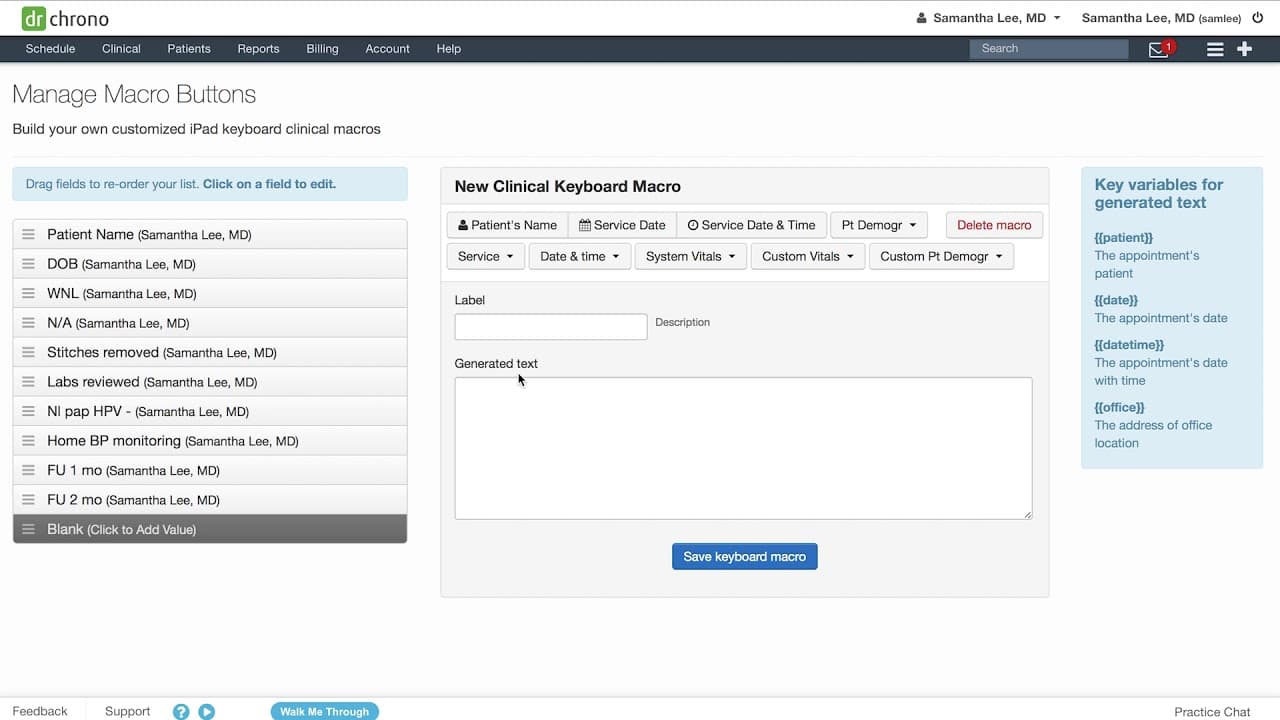Viewport: 1280px width, 720px height.
Task: Expand the System Vitals dropdown
Action: pos(690,256)
